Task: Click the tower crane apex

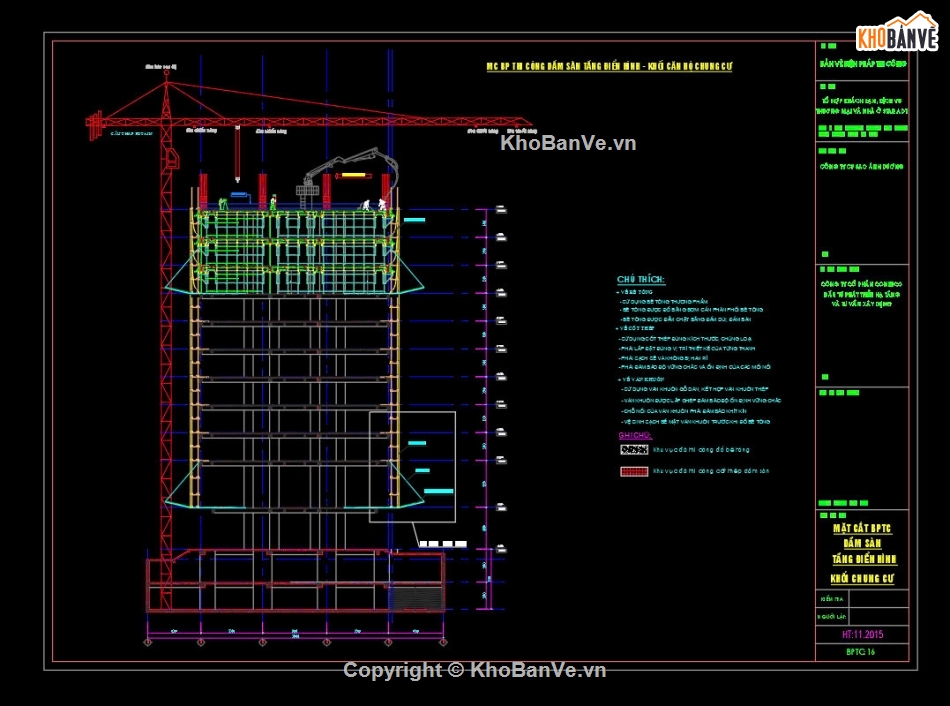Action: (x=166, y=83)
